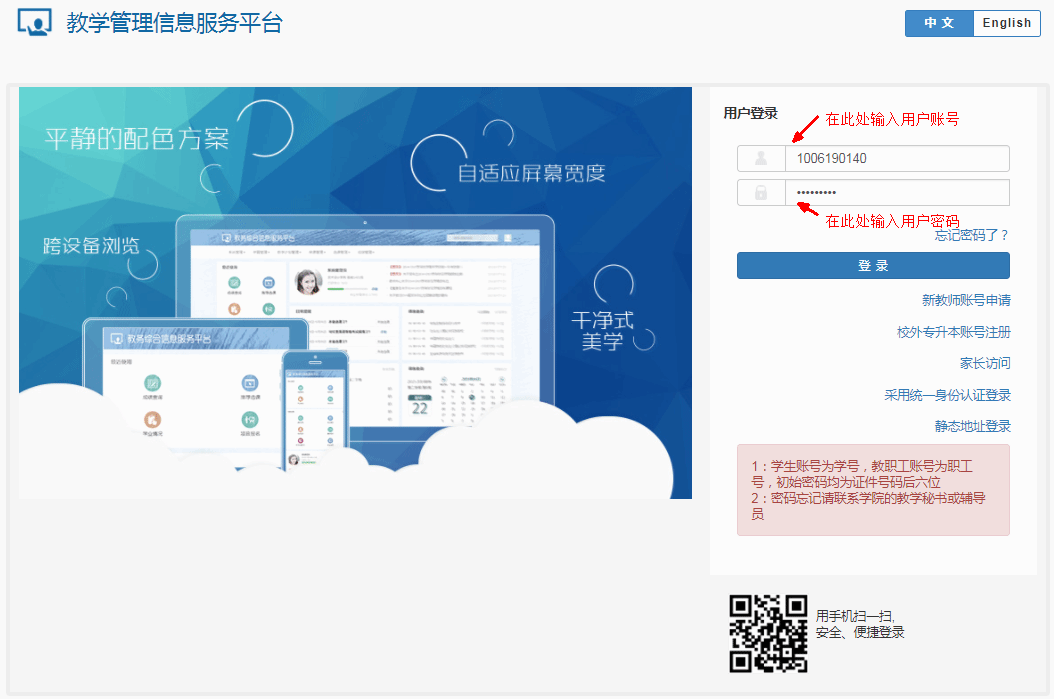Click the avatar photo on the banner laptop screen

coord(308,282)
